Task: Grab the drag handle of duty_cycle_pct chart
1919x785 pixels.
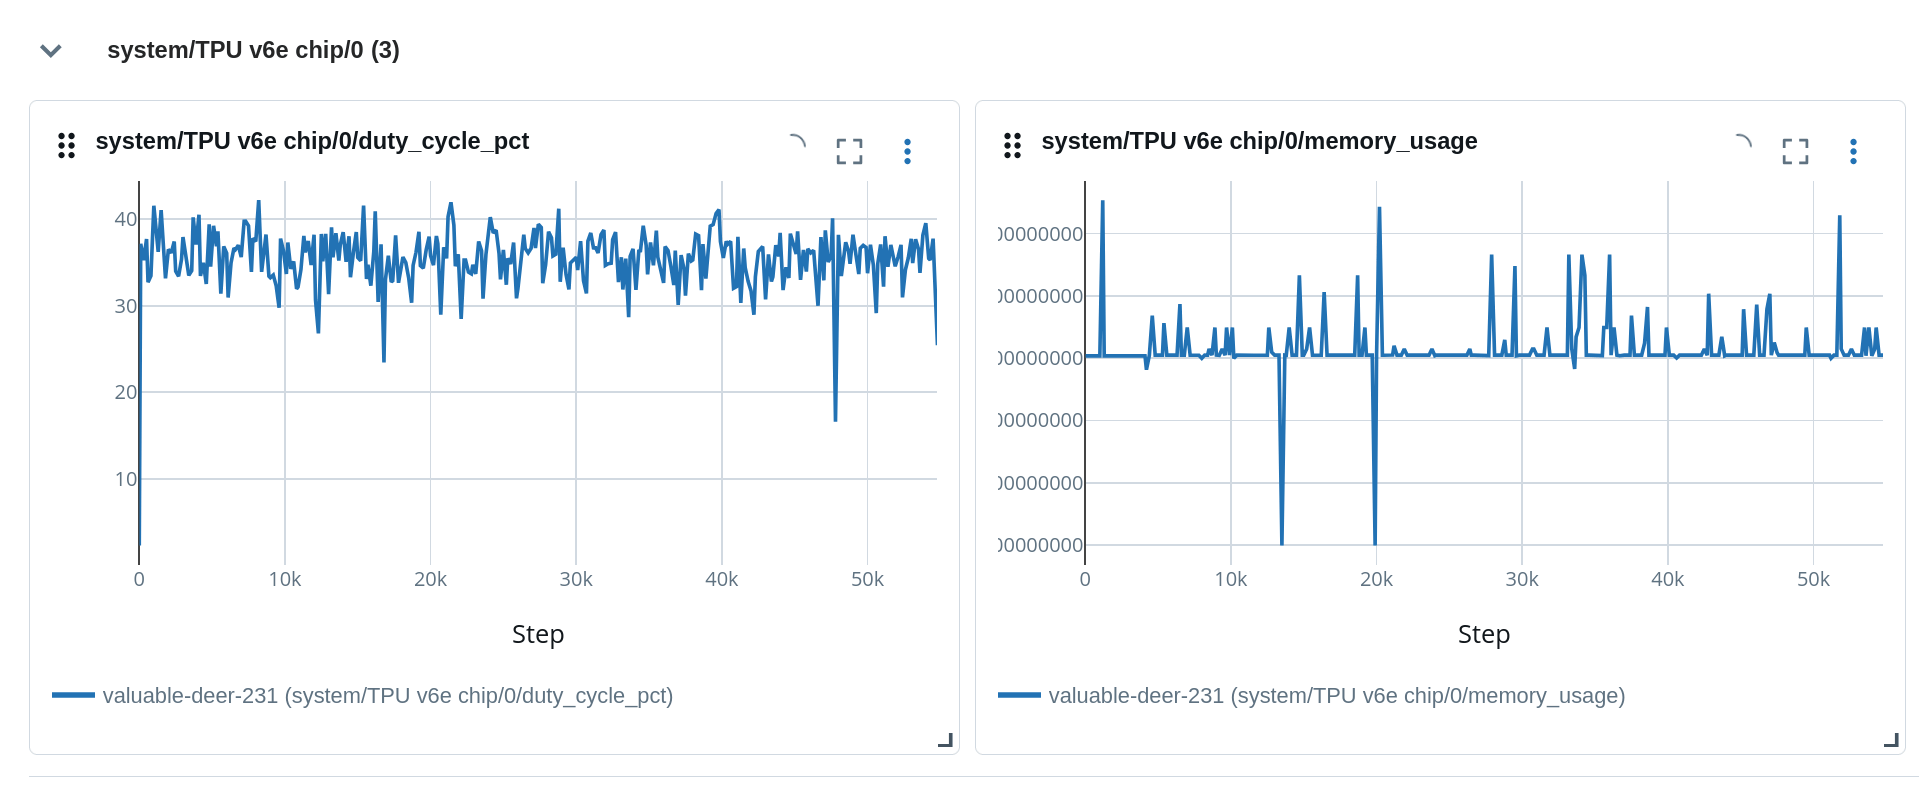Action: coord(67,146)
